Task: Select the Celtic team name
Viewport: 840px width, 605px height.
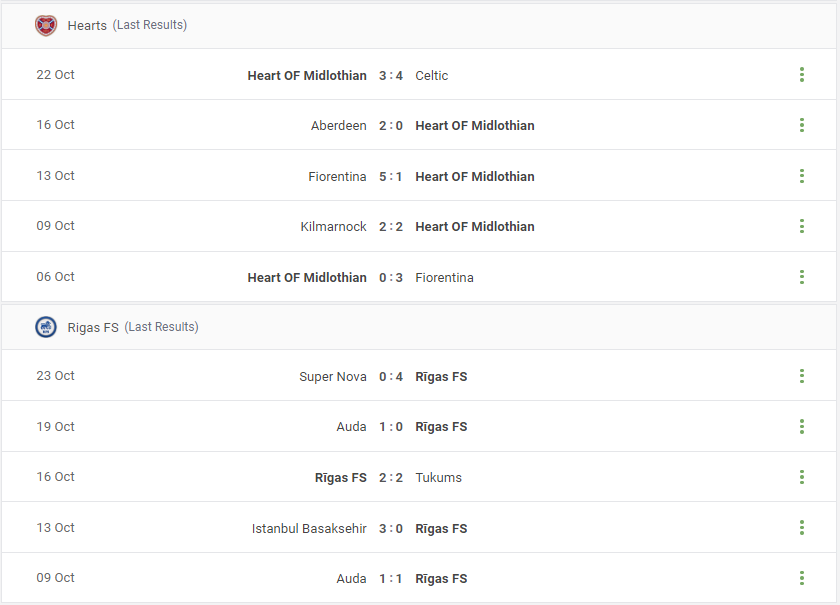Action: pos(432,76)
